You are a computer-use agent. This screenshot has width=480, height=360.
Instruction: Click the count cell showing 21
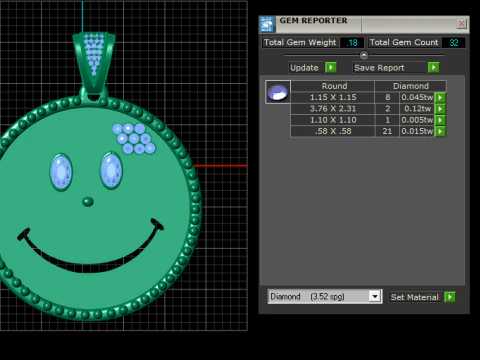click(x=387, y=131)
